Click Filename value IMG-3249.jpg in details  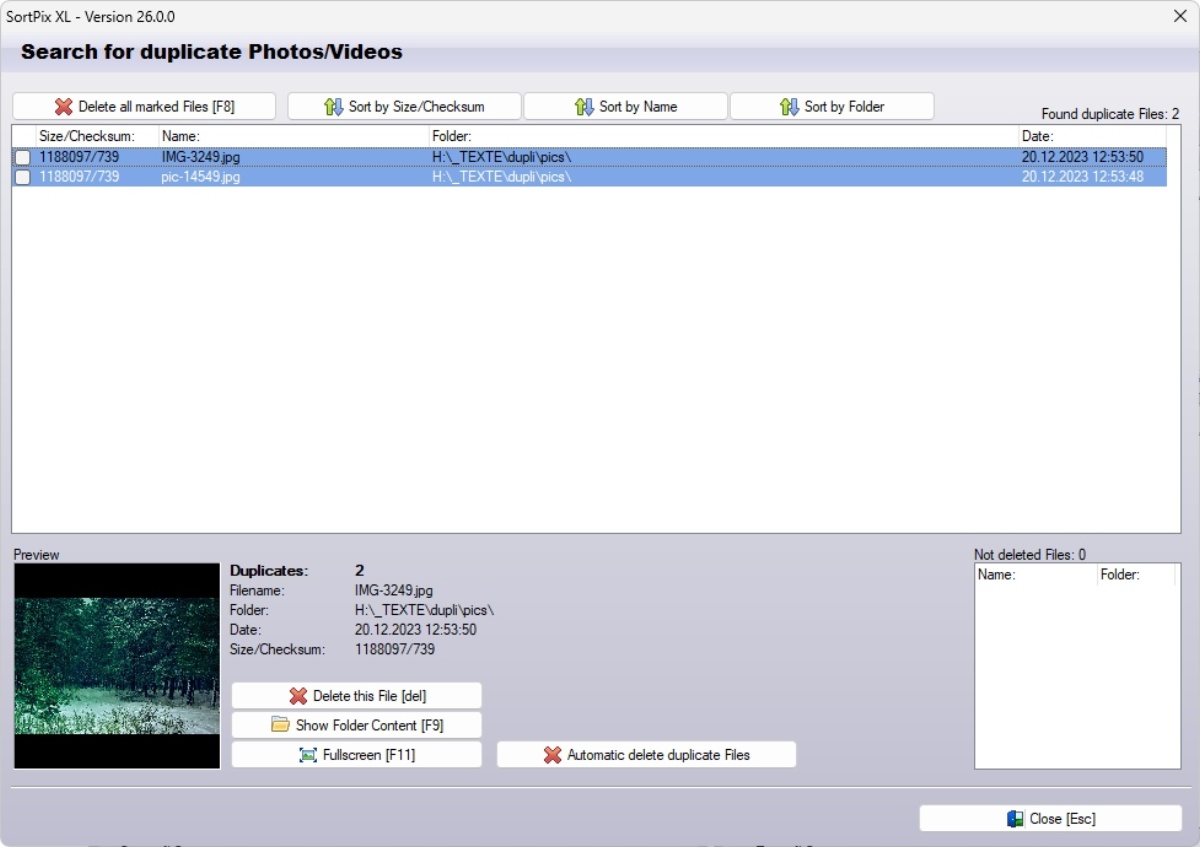(394, 590)
